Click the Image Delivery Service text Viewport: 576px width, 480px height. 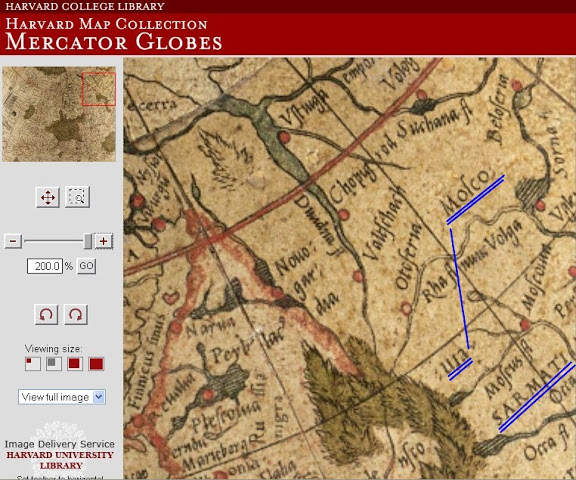point(60,444)
